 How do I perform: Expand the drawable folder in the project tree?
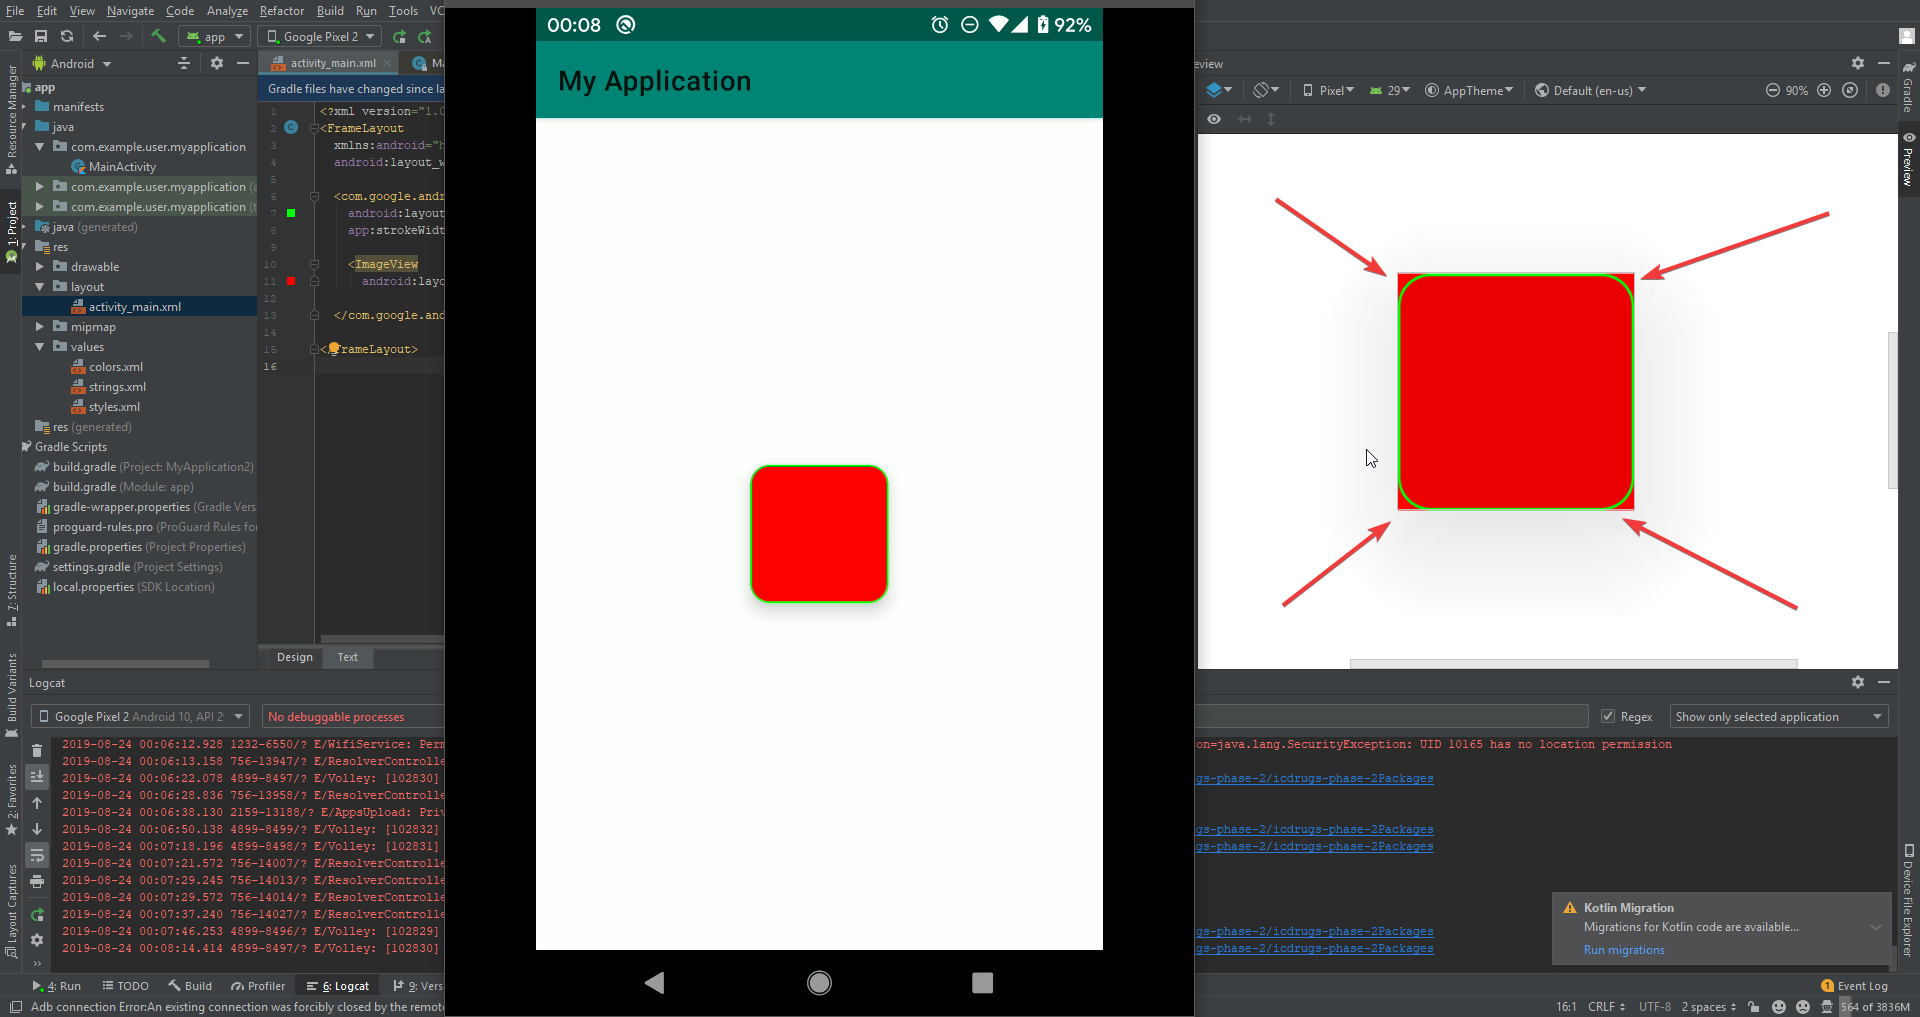[x=40, y=267]
